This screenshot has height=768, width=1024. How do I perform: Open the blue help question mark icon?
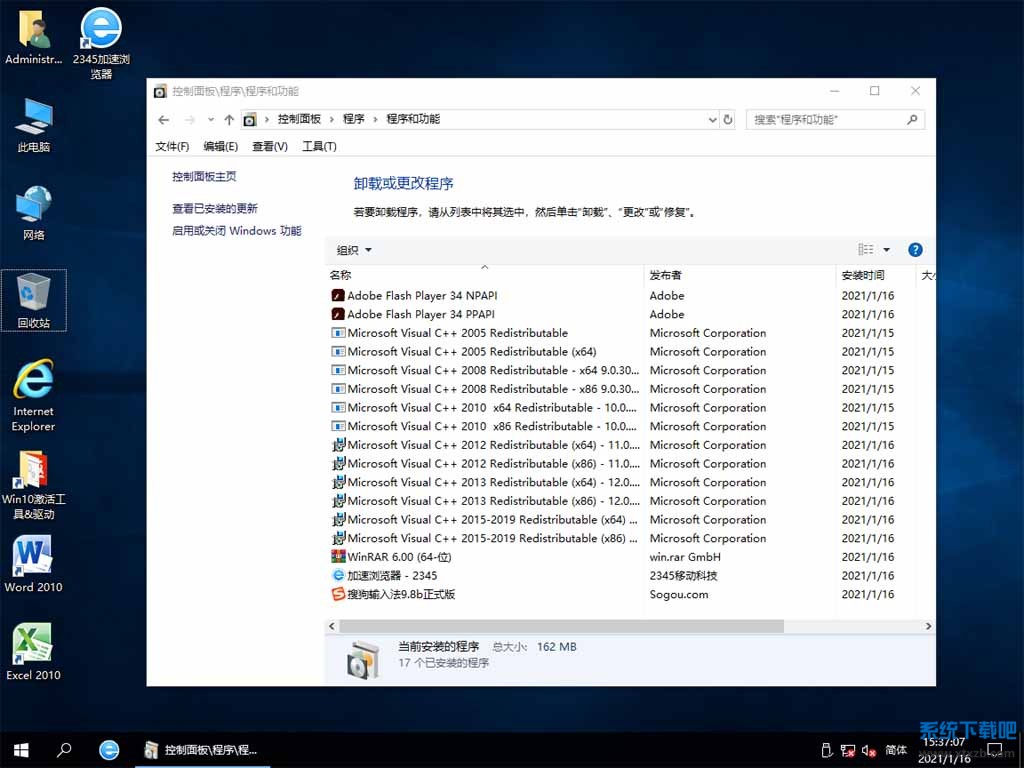[914, 250]
